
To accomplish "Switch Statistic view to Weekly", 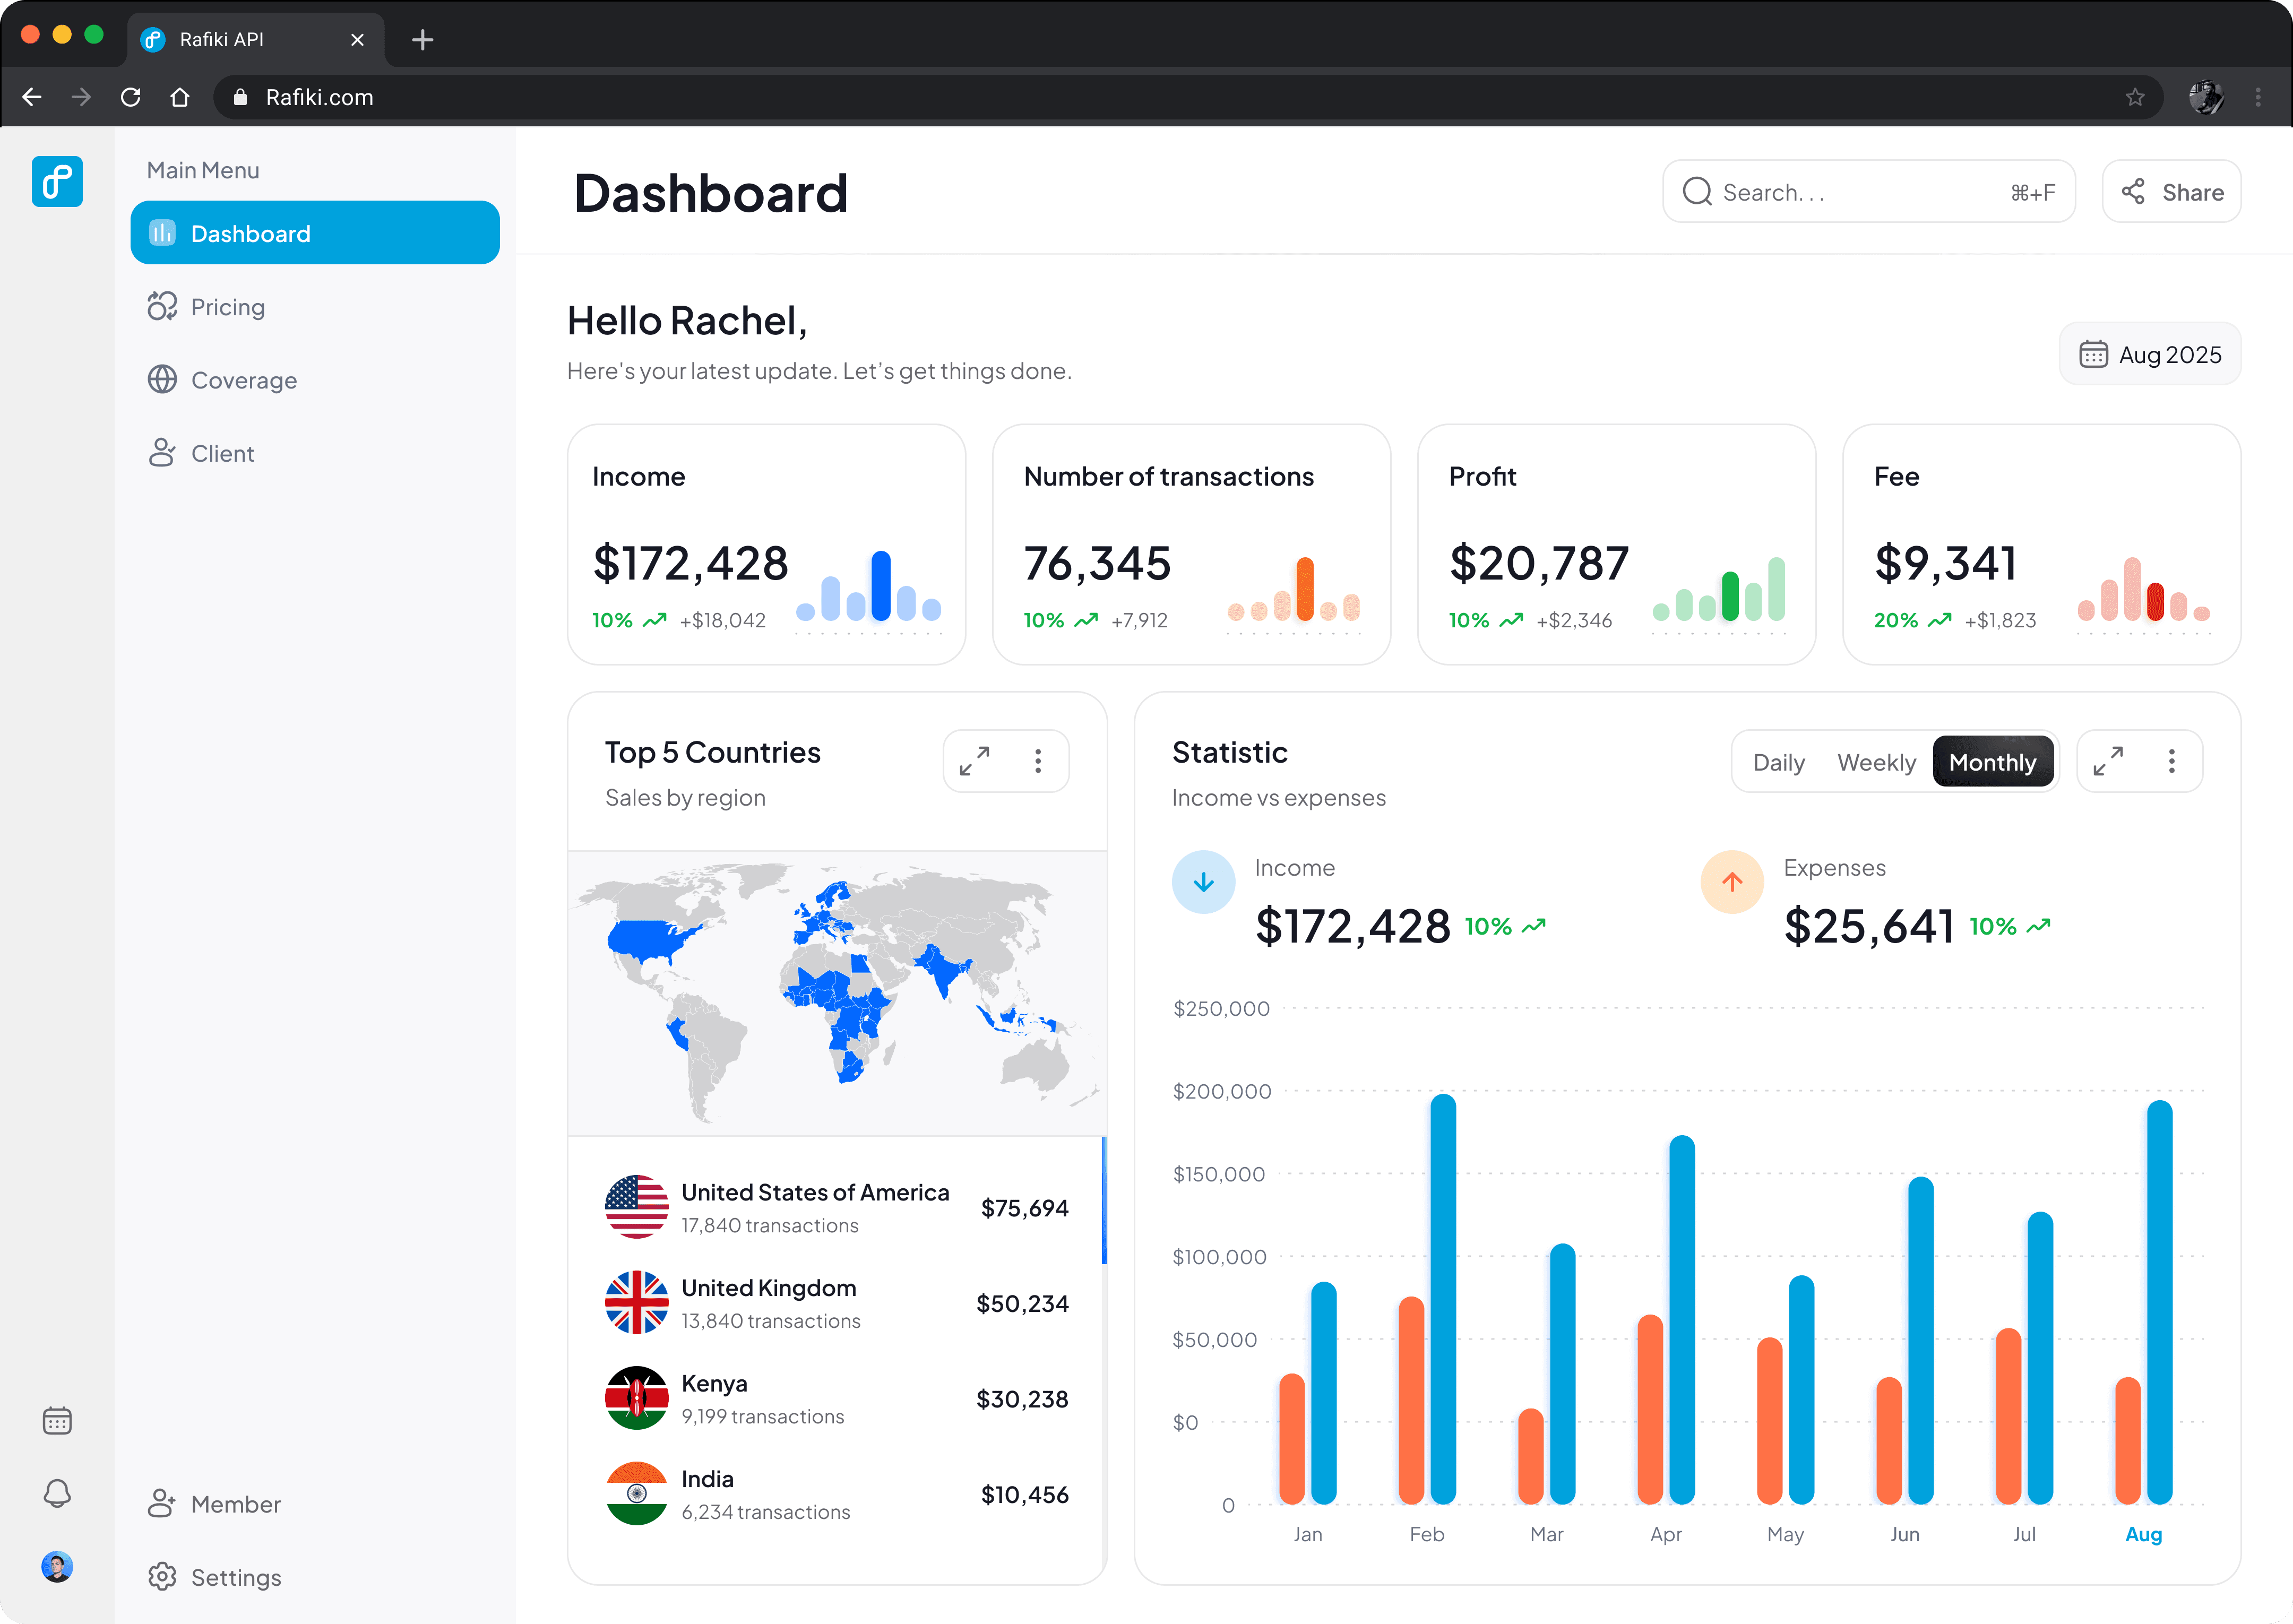I will point(1876,762).
